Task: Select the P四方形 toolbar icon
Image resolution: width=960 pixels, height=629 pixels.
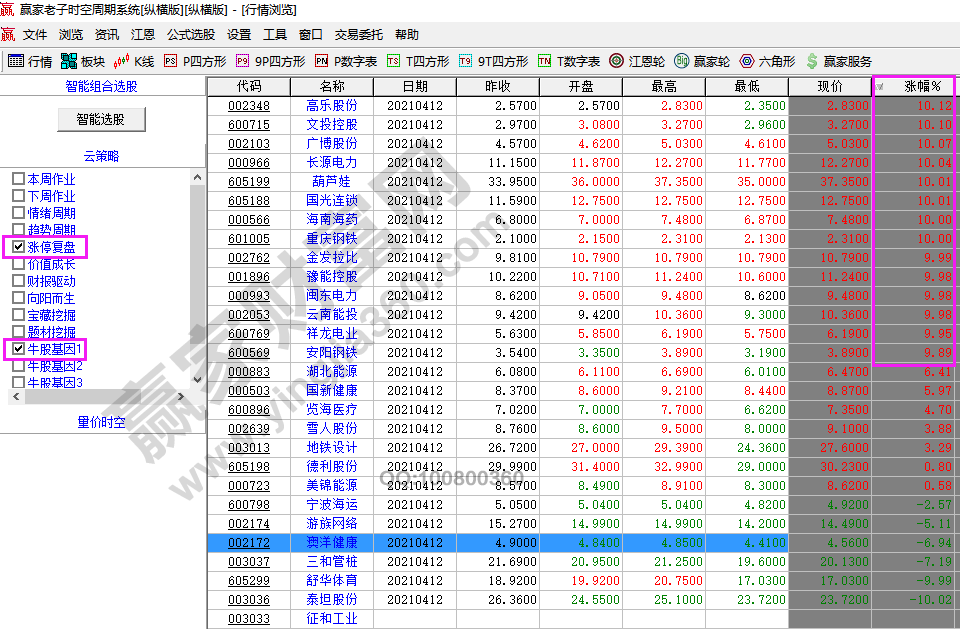Action: click(170, 61)
